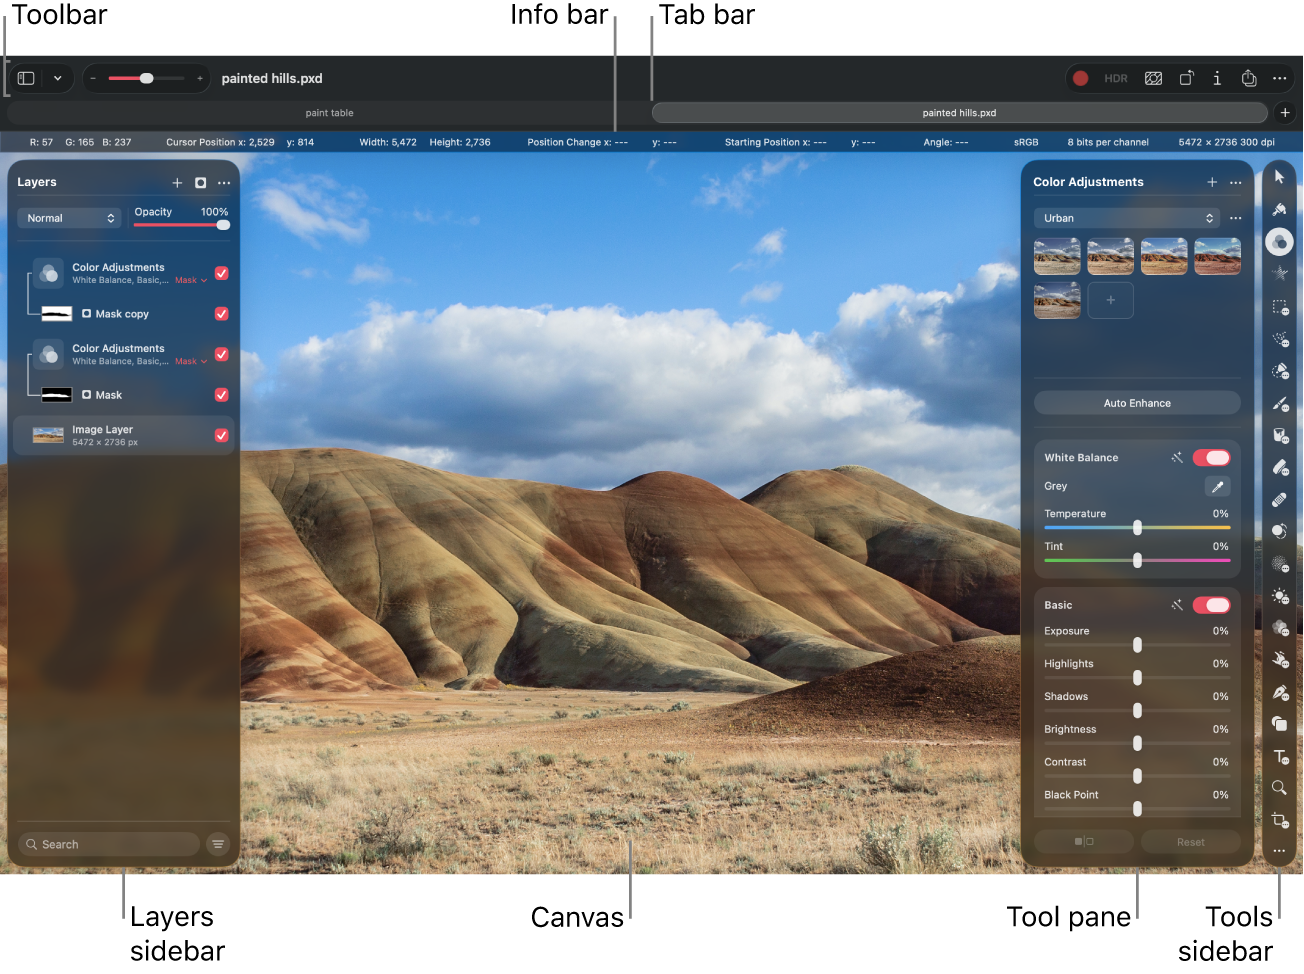The image size is (1304, 974).
Task: Disable the White Balance adjustment toggle
Action: tap(1211, 457)
